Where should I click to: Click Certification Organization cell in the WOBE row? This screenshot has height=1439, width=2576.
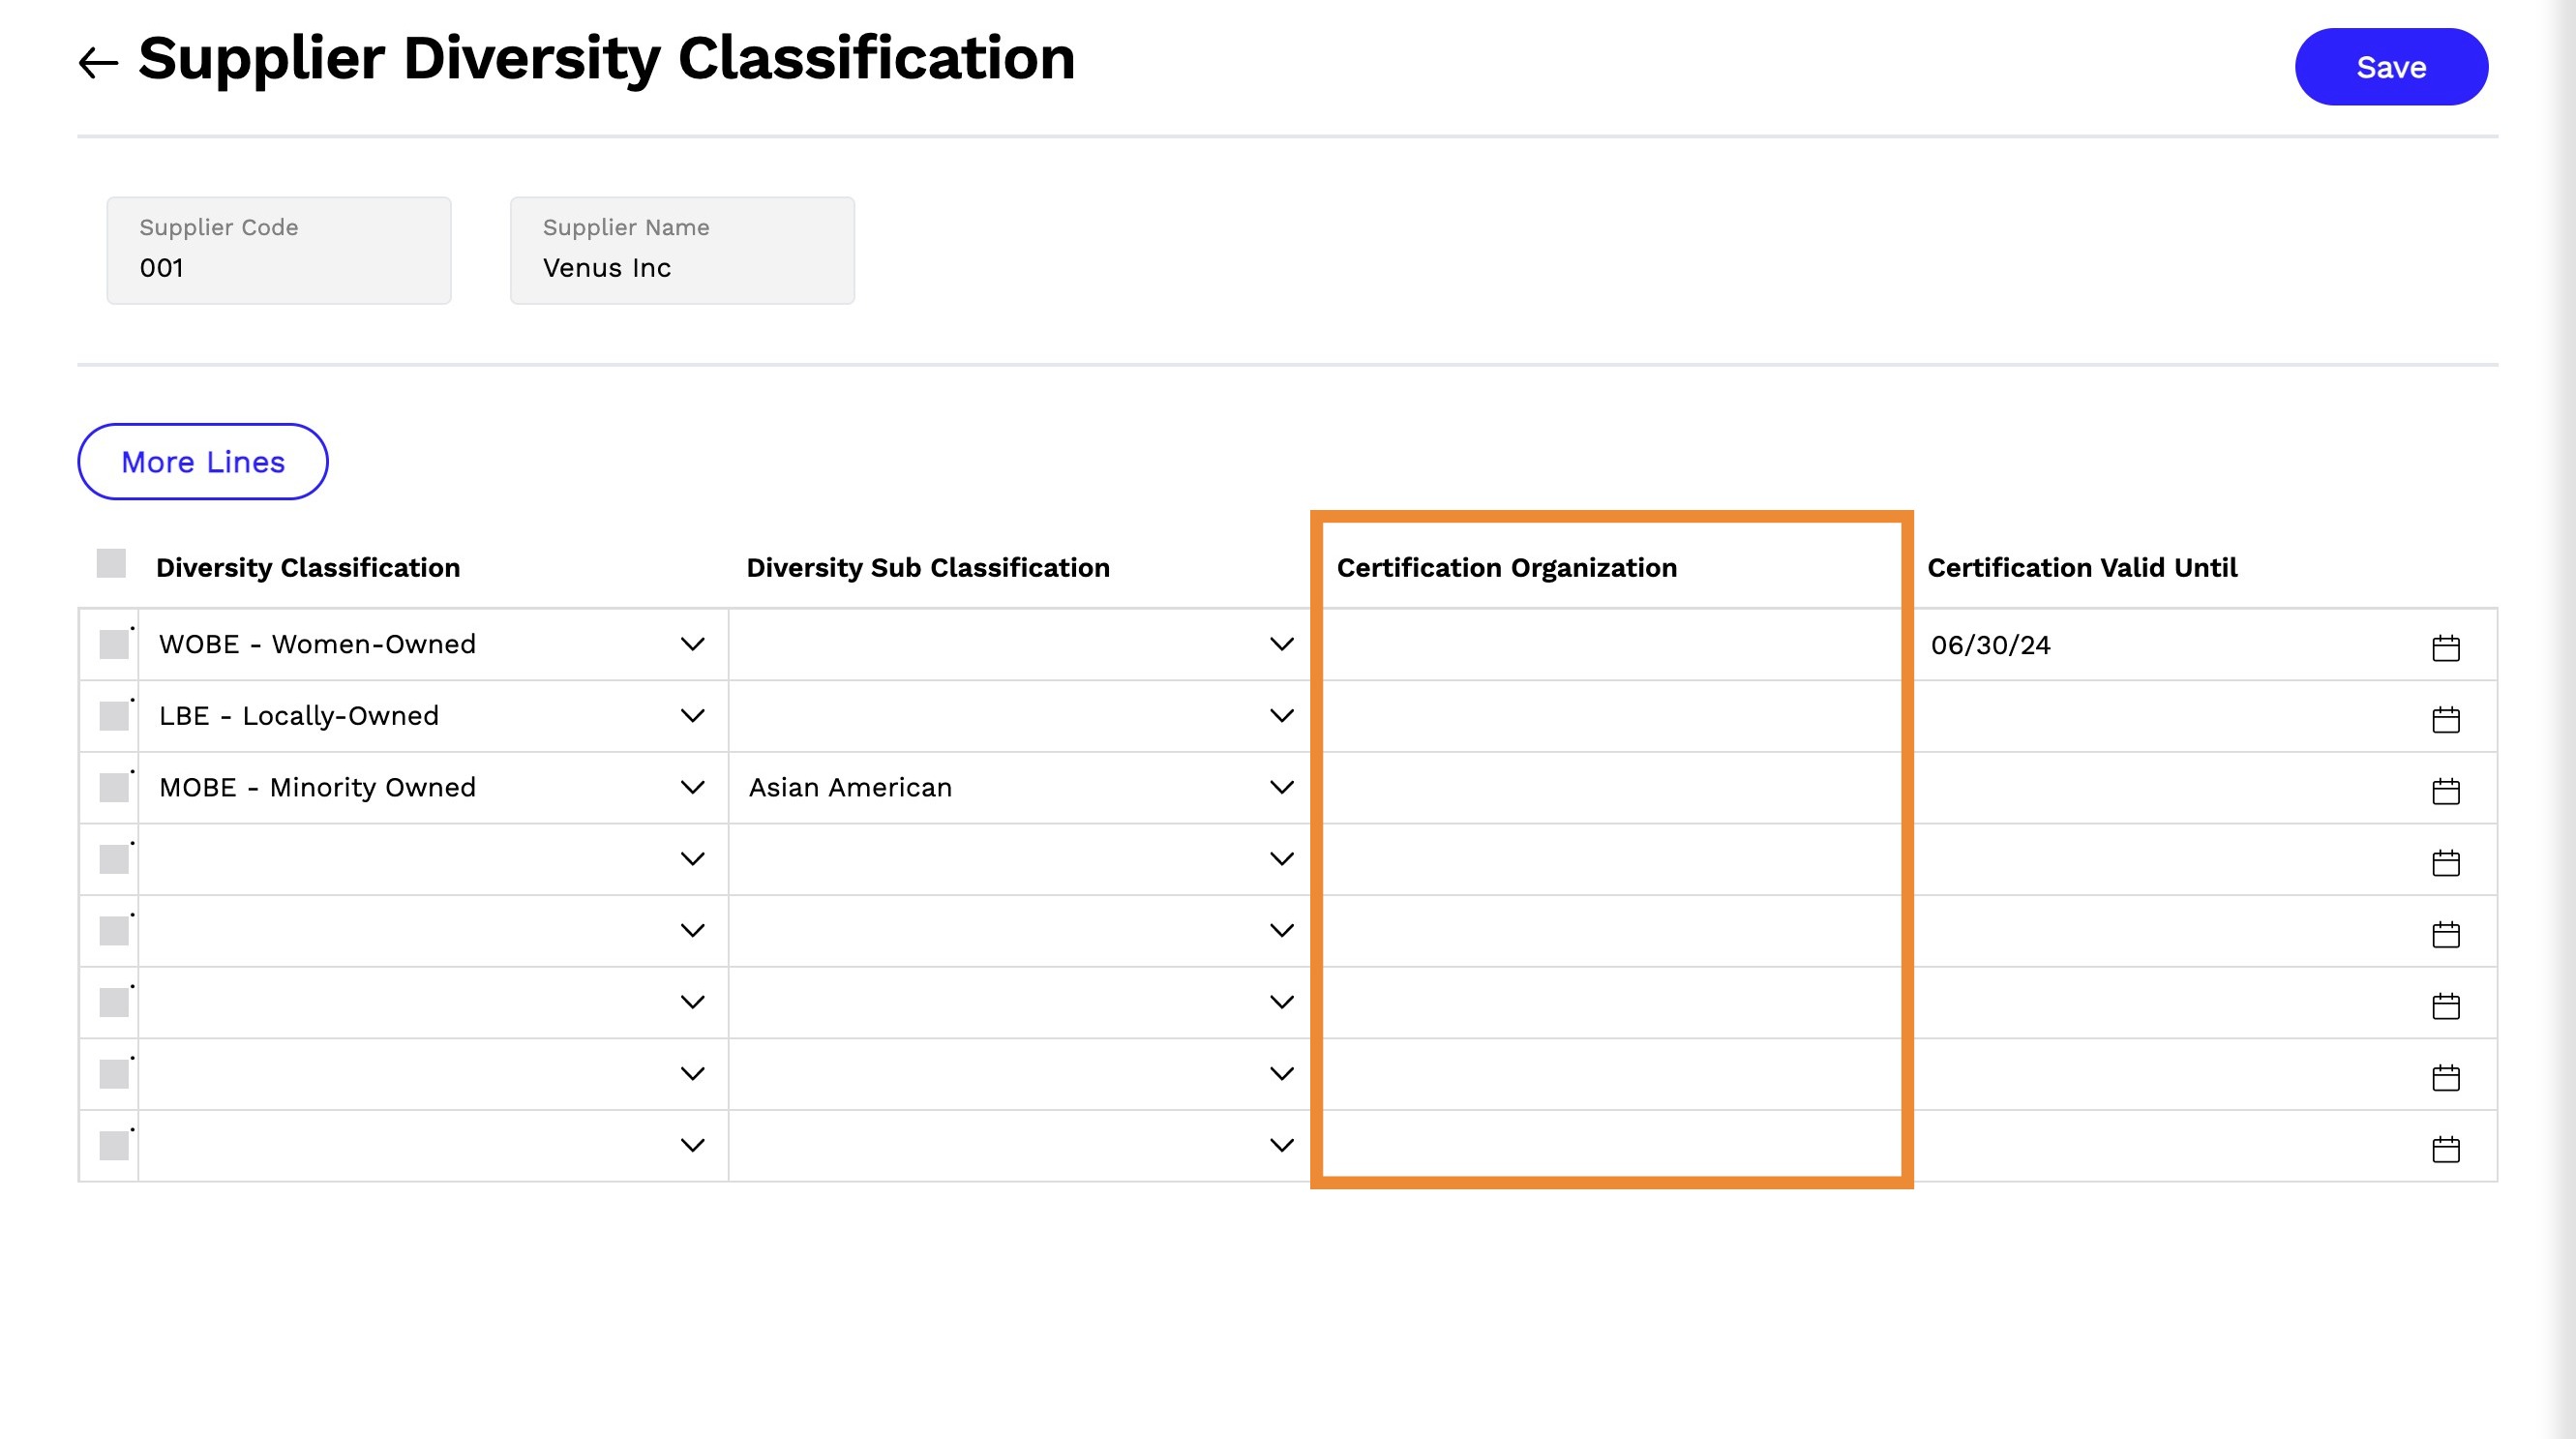[1611, 645]
